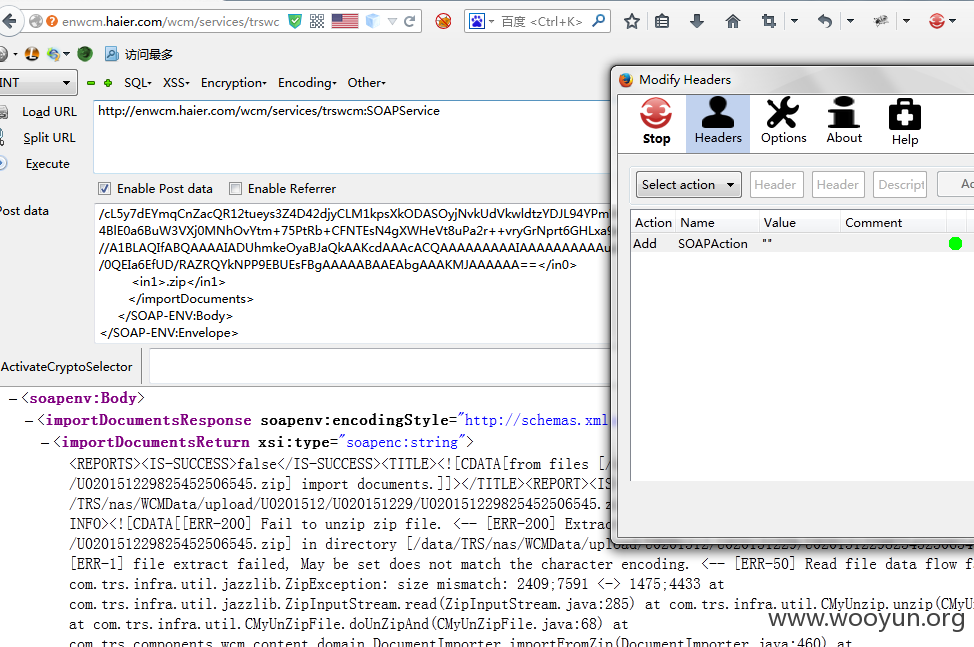Open Options wrench icon in Modify Headers
This screenshot has height=647, width=974.
[783, 121]
